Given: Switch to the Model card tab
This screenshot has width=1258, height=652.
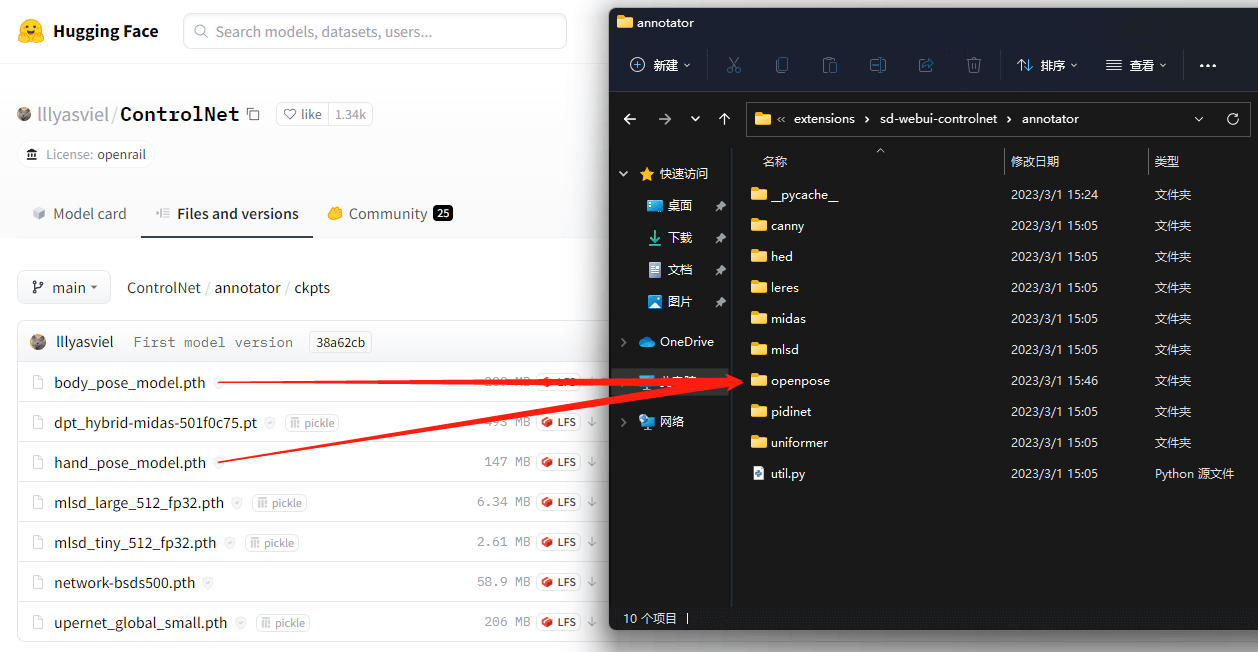Looking at the screenshot, I should (79, 214).
